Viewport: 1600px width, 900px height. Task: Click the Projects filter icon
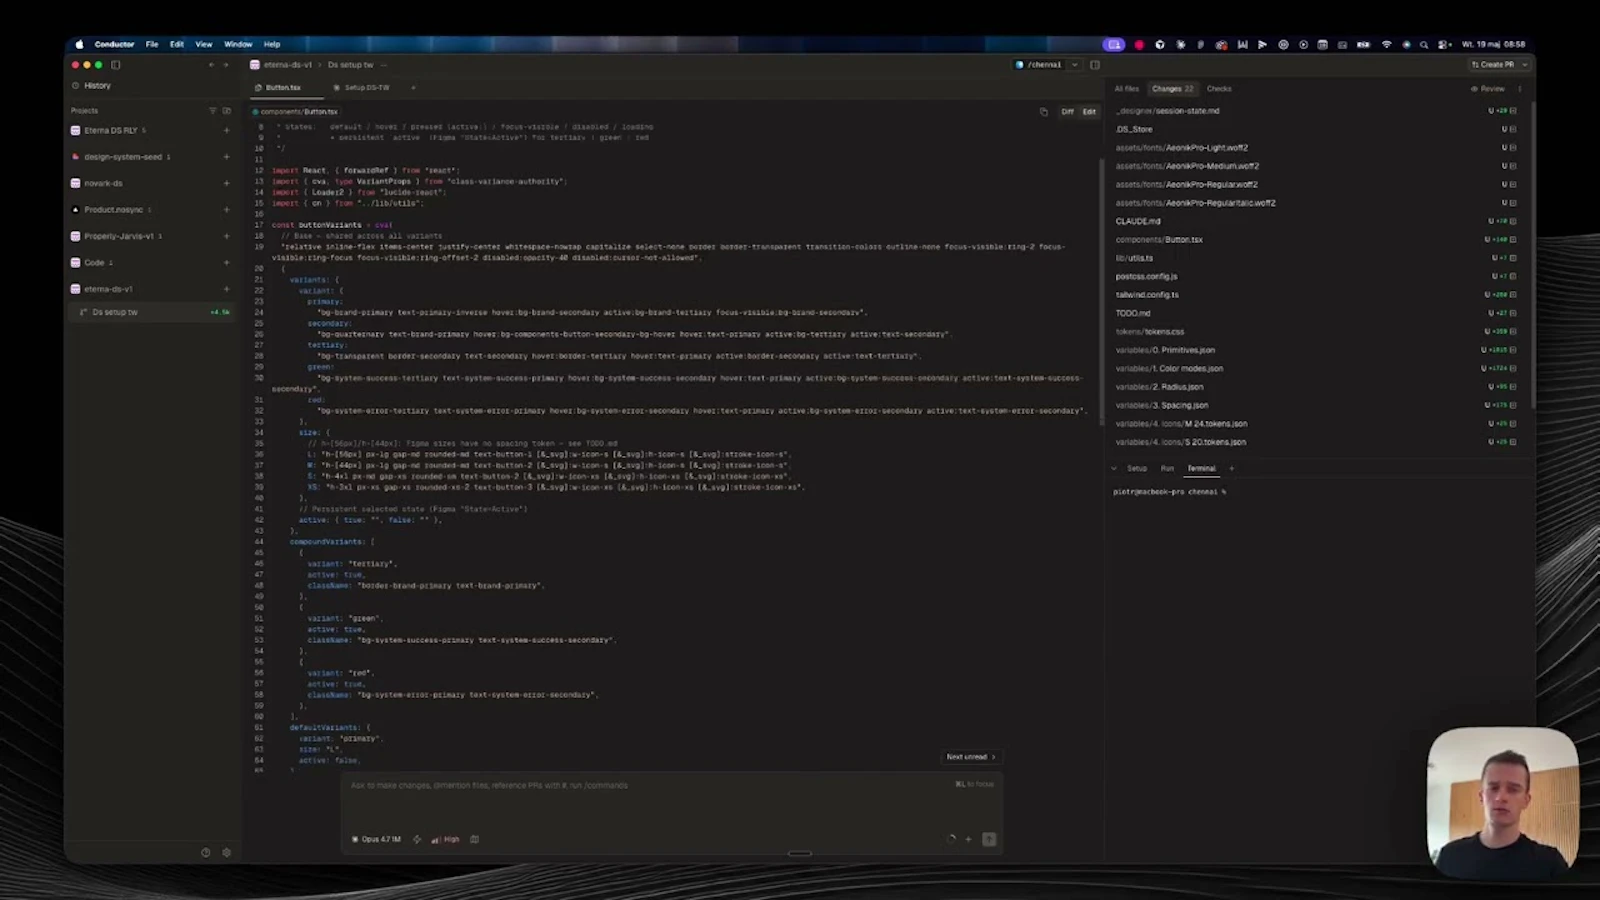(212, 111)
